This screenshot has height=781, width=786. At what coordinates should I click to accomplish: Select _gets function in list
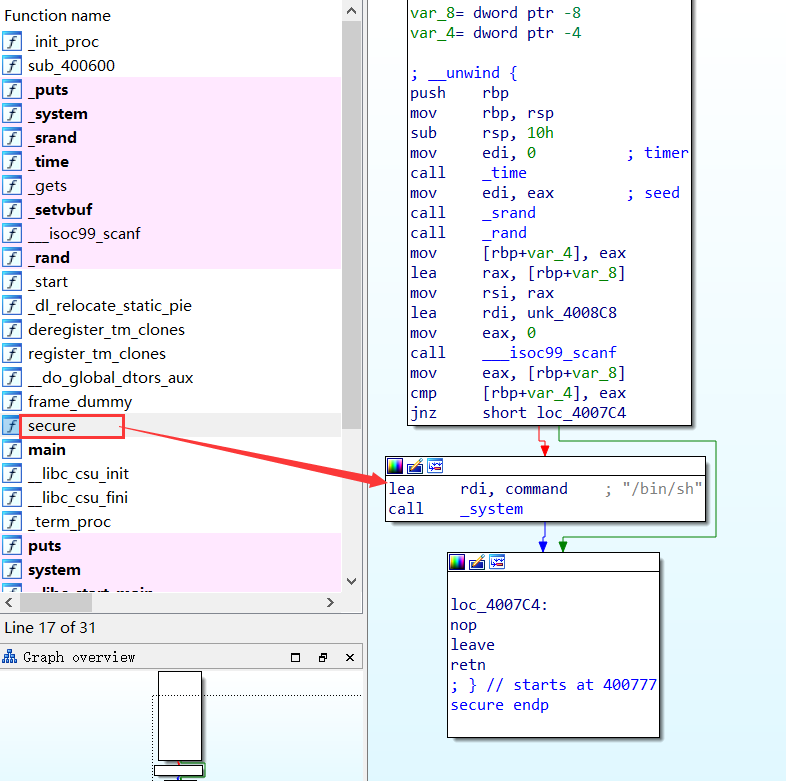click(48, 186)
